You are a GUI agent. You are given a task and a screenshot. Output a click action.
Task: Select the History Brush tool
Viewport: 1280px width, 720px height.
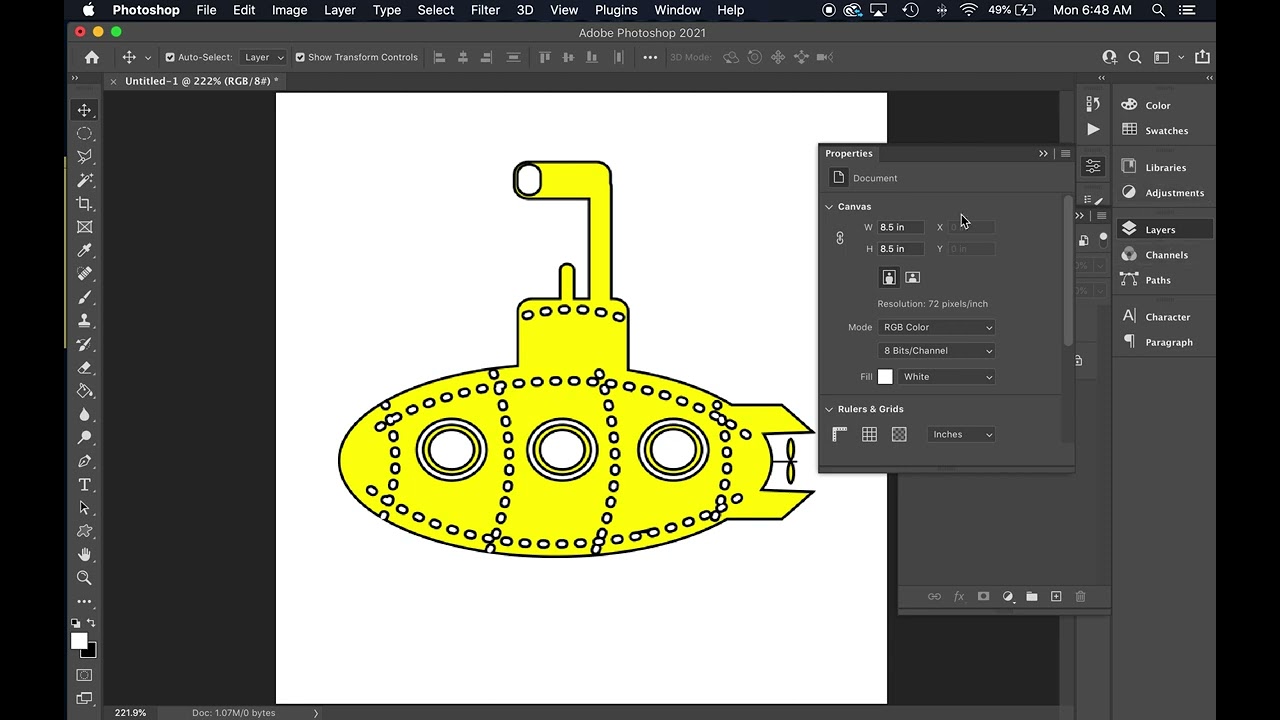click(85, 344)
